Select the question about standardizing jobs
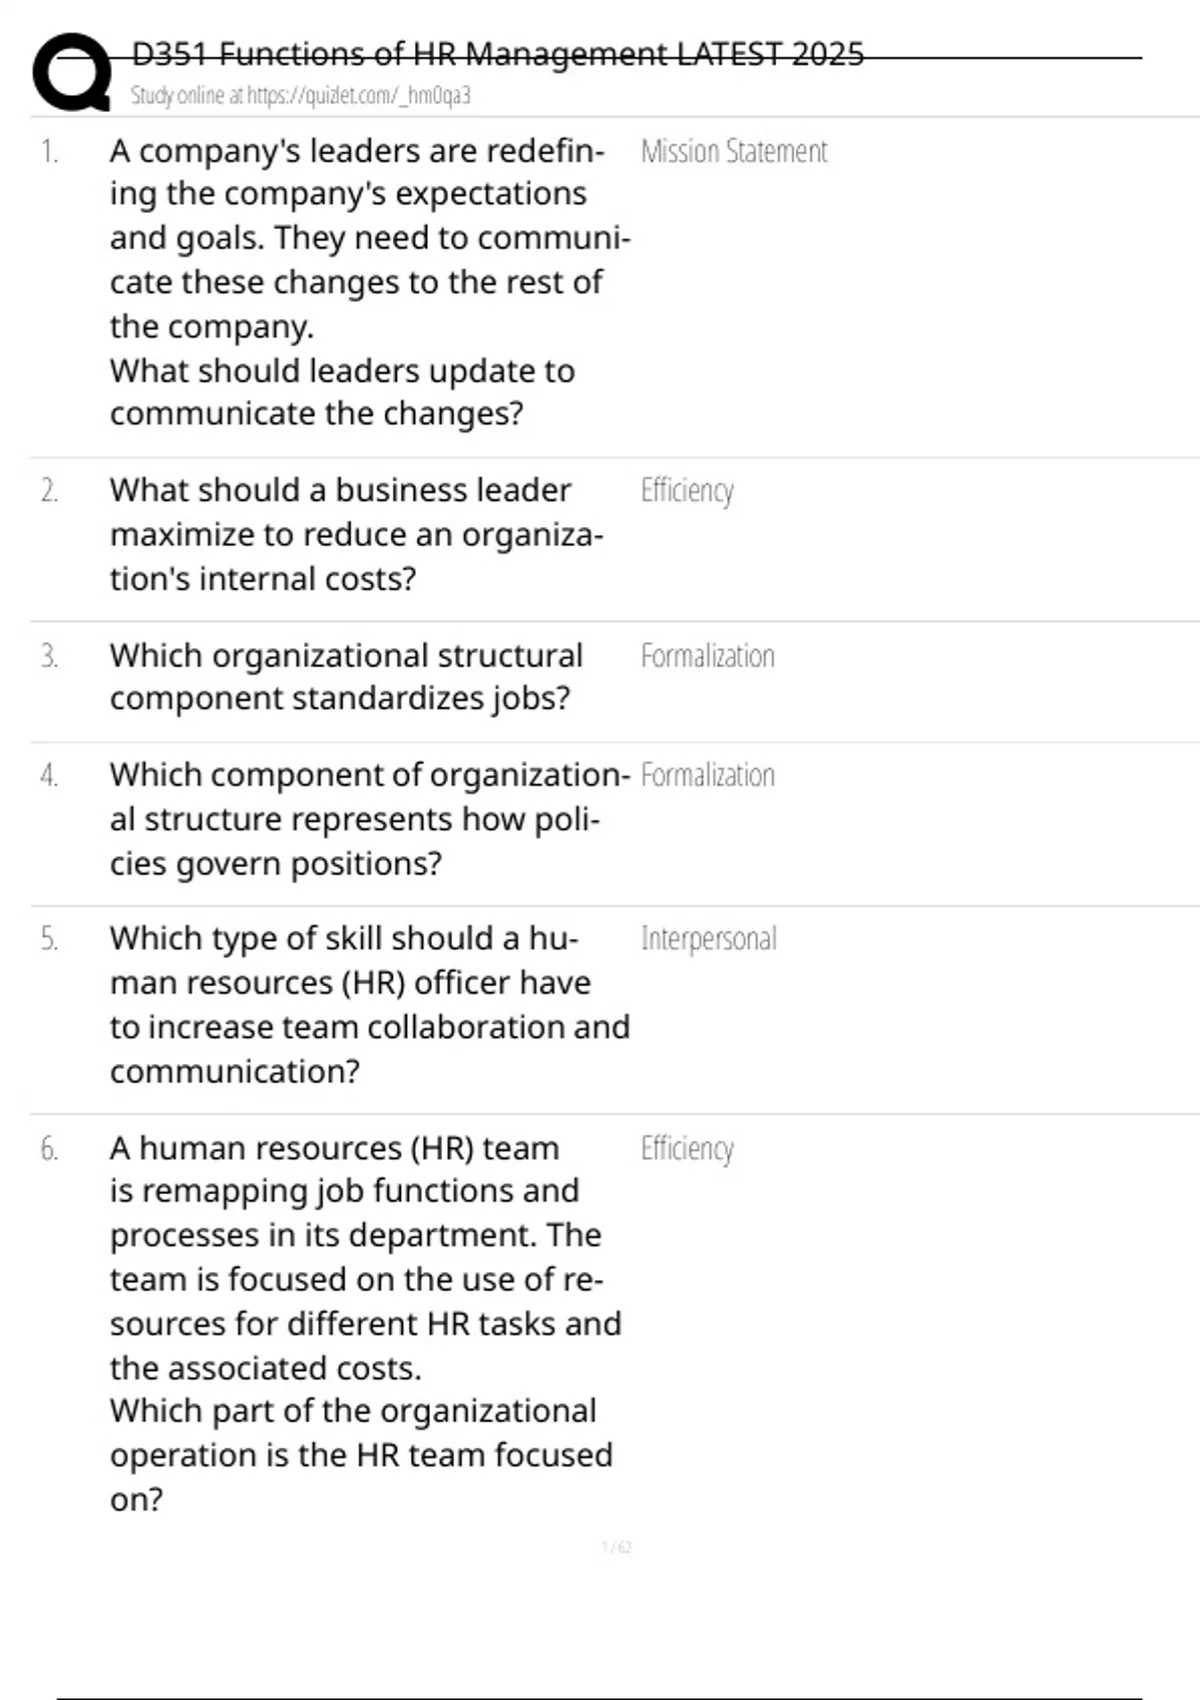The height and width of the screenshot is (1700, 1200). [345, 677]
